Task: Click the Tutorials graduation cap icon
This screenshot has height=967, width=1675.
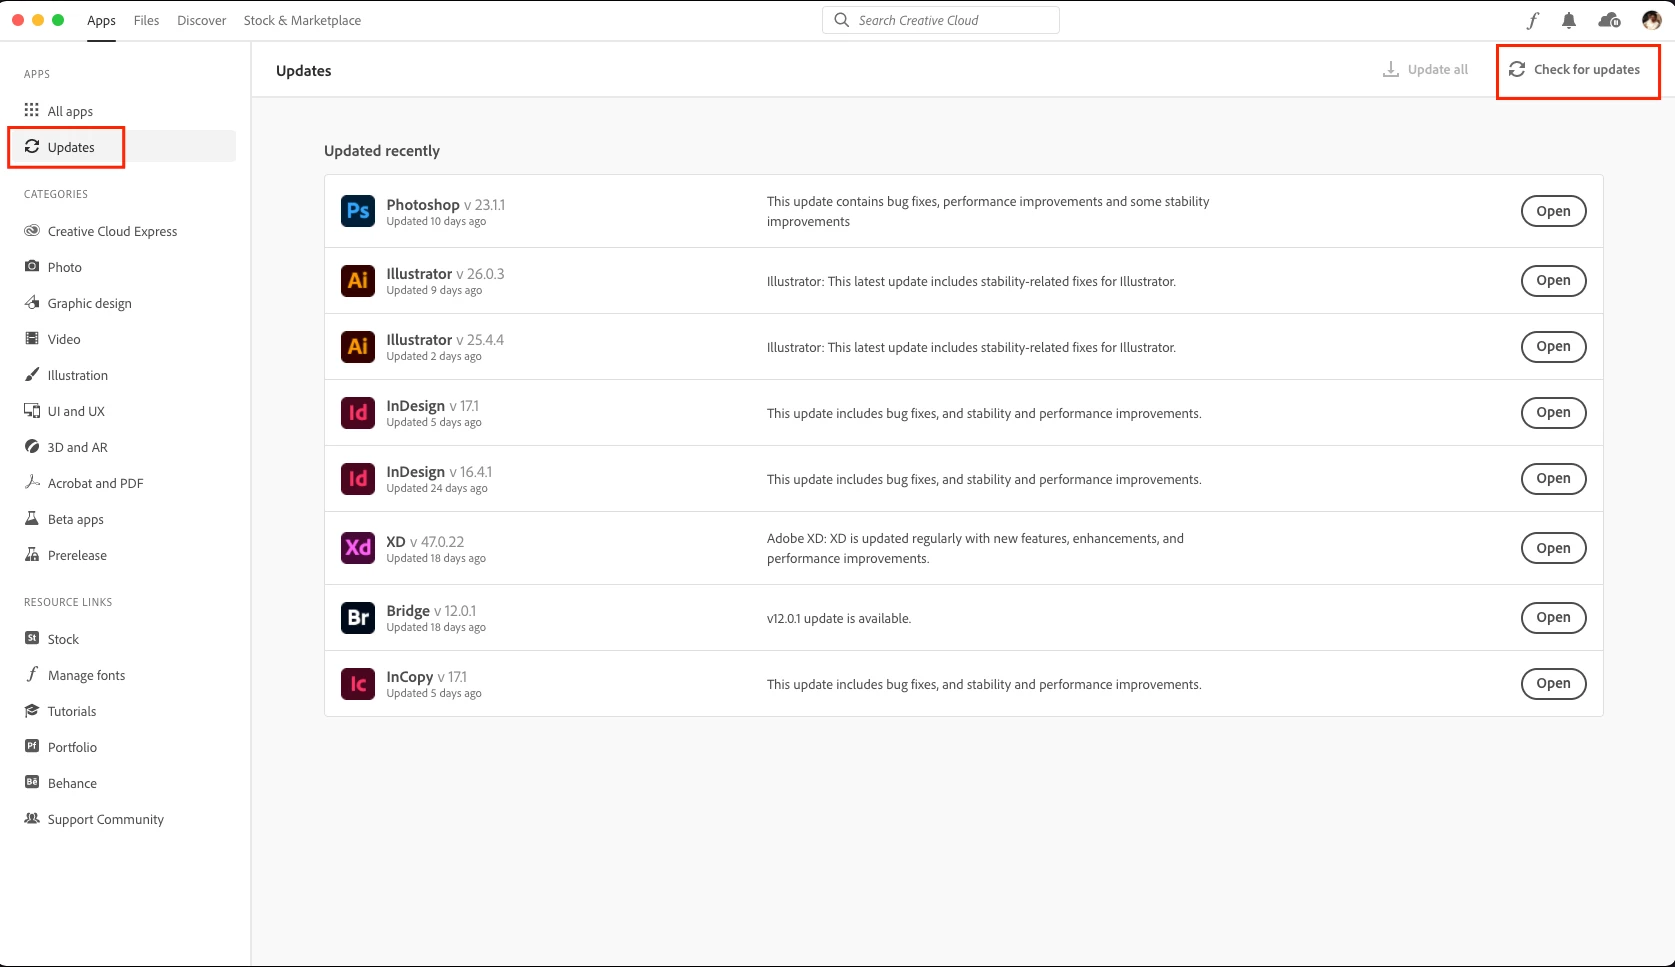Action: point(32,710)
